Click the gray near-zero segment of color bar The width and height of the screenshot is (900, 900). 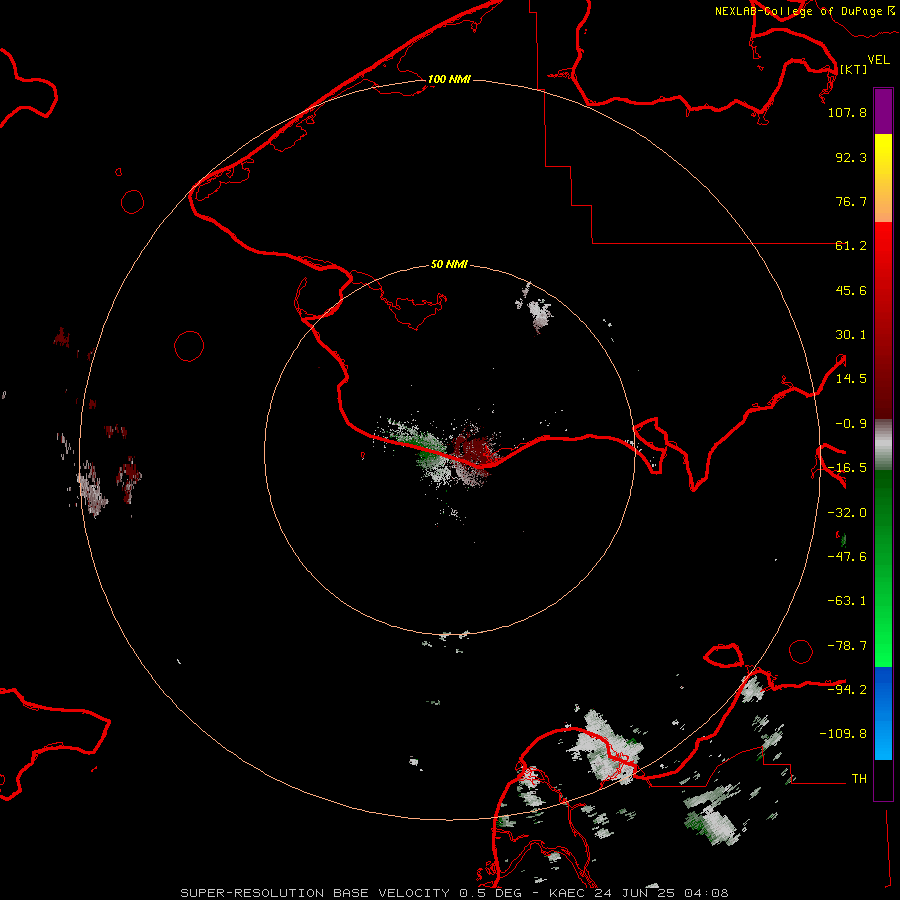[883, 445]
